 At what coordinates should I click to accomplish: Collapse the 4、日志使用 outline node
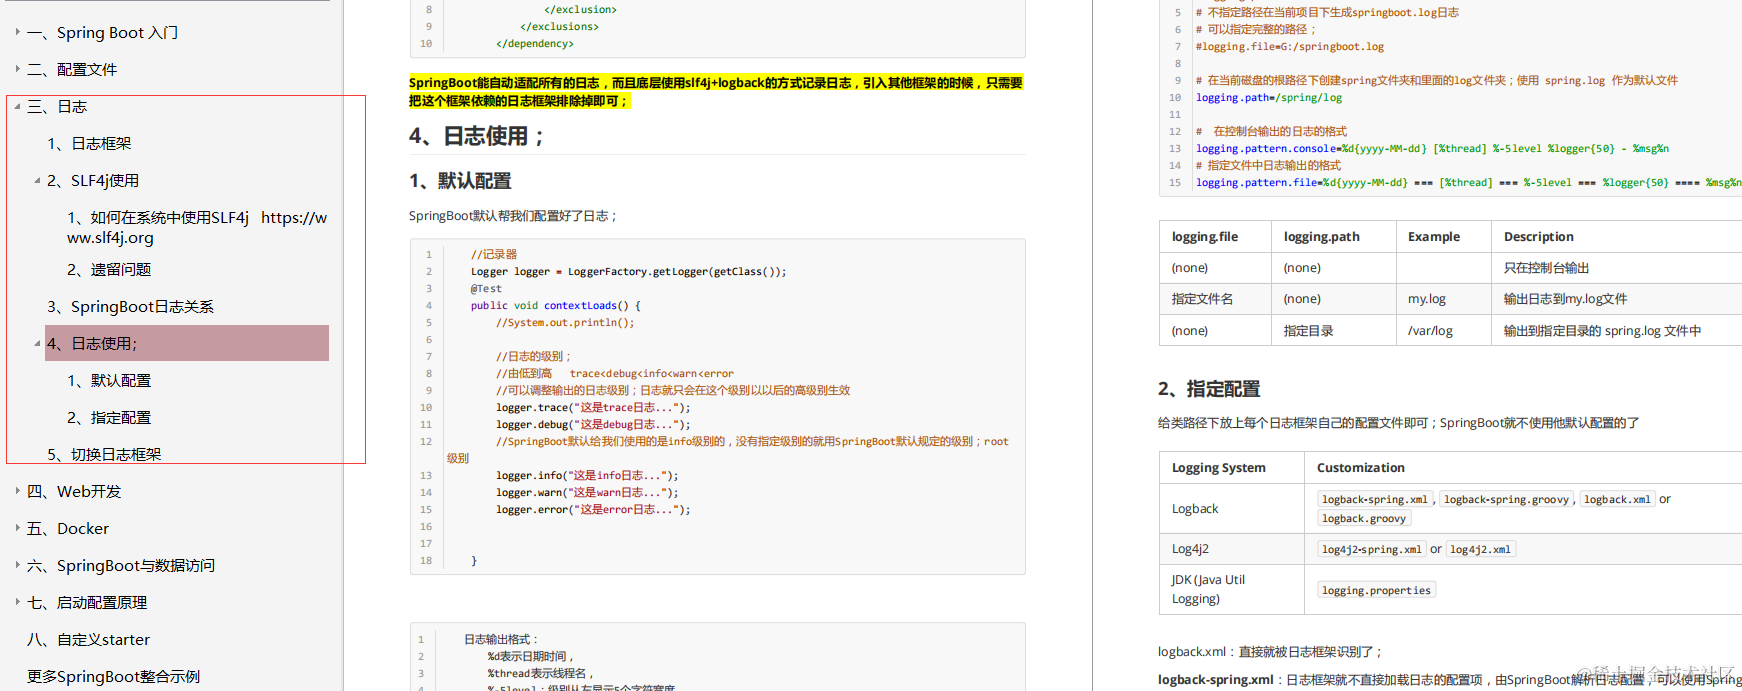pos(37,343)
